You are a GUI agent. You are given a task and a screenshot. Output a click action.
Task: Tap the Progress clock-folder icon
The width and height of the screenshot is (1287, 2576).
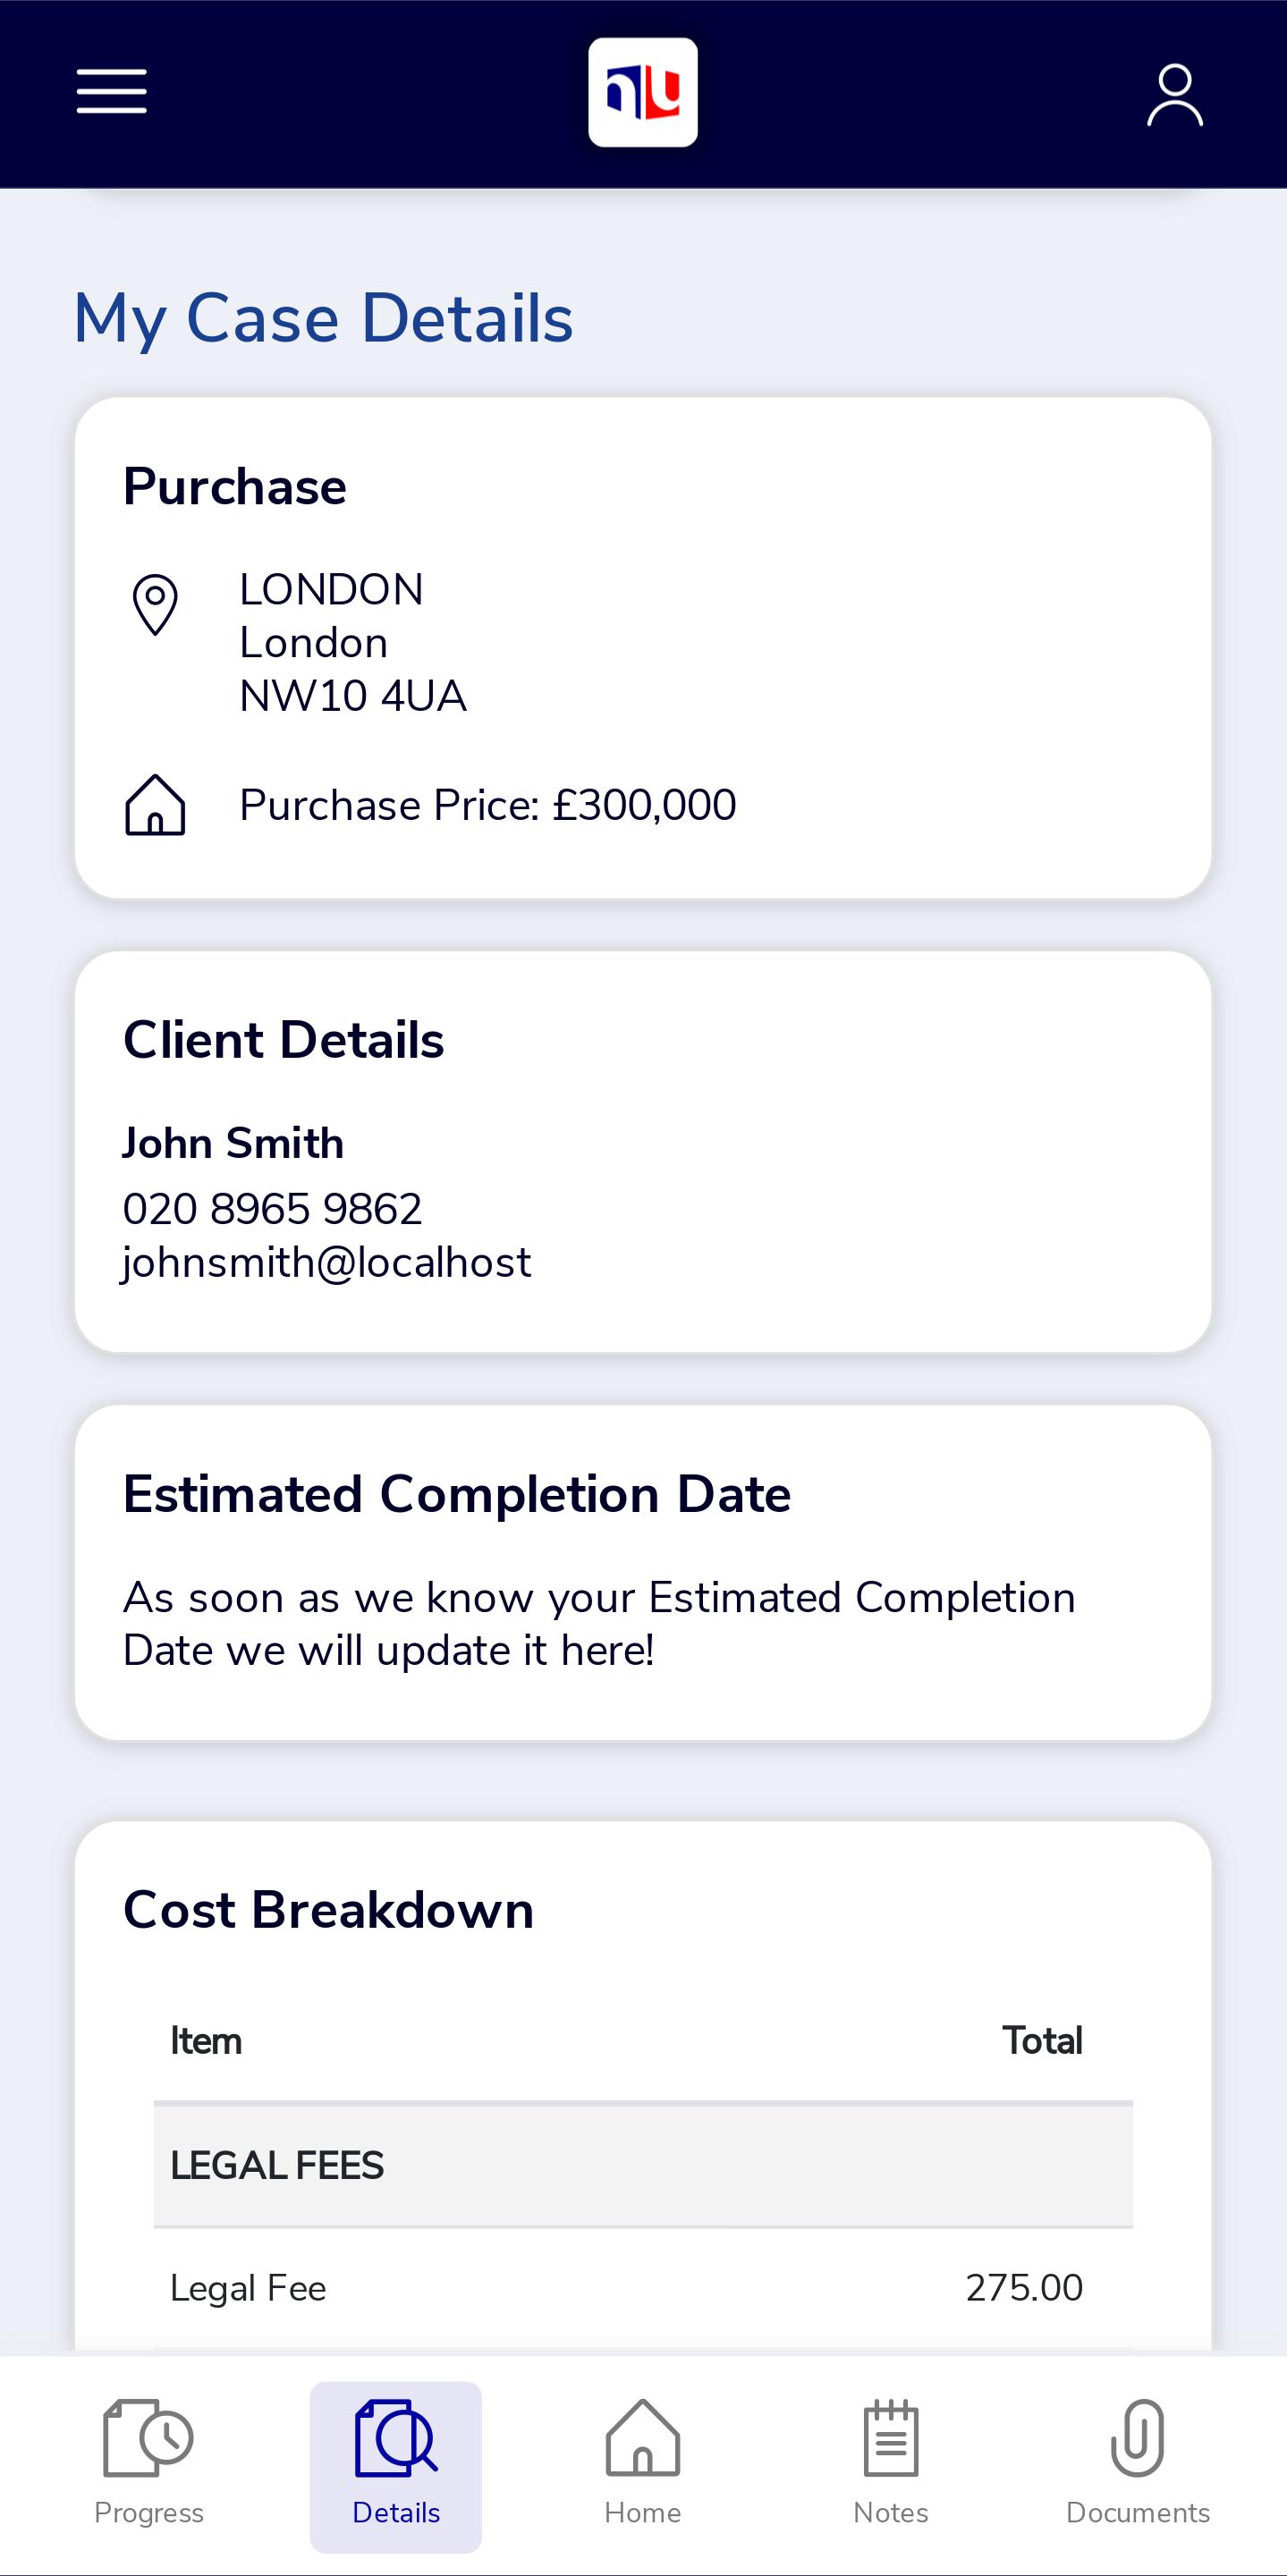click(149, 2438)
